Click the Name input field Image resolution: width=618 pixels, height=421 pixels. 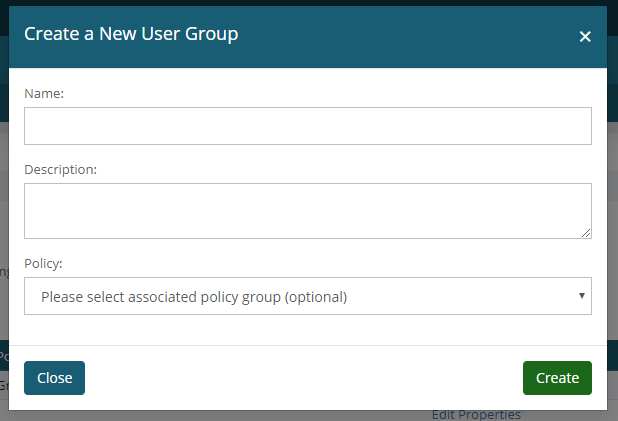pyautogui.click(x=307, y=126)
